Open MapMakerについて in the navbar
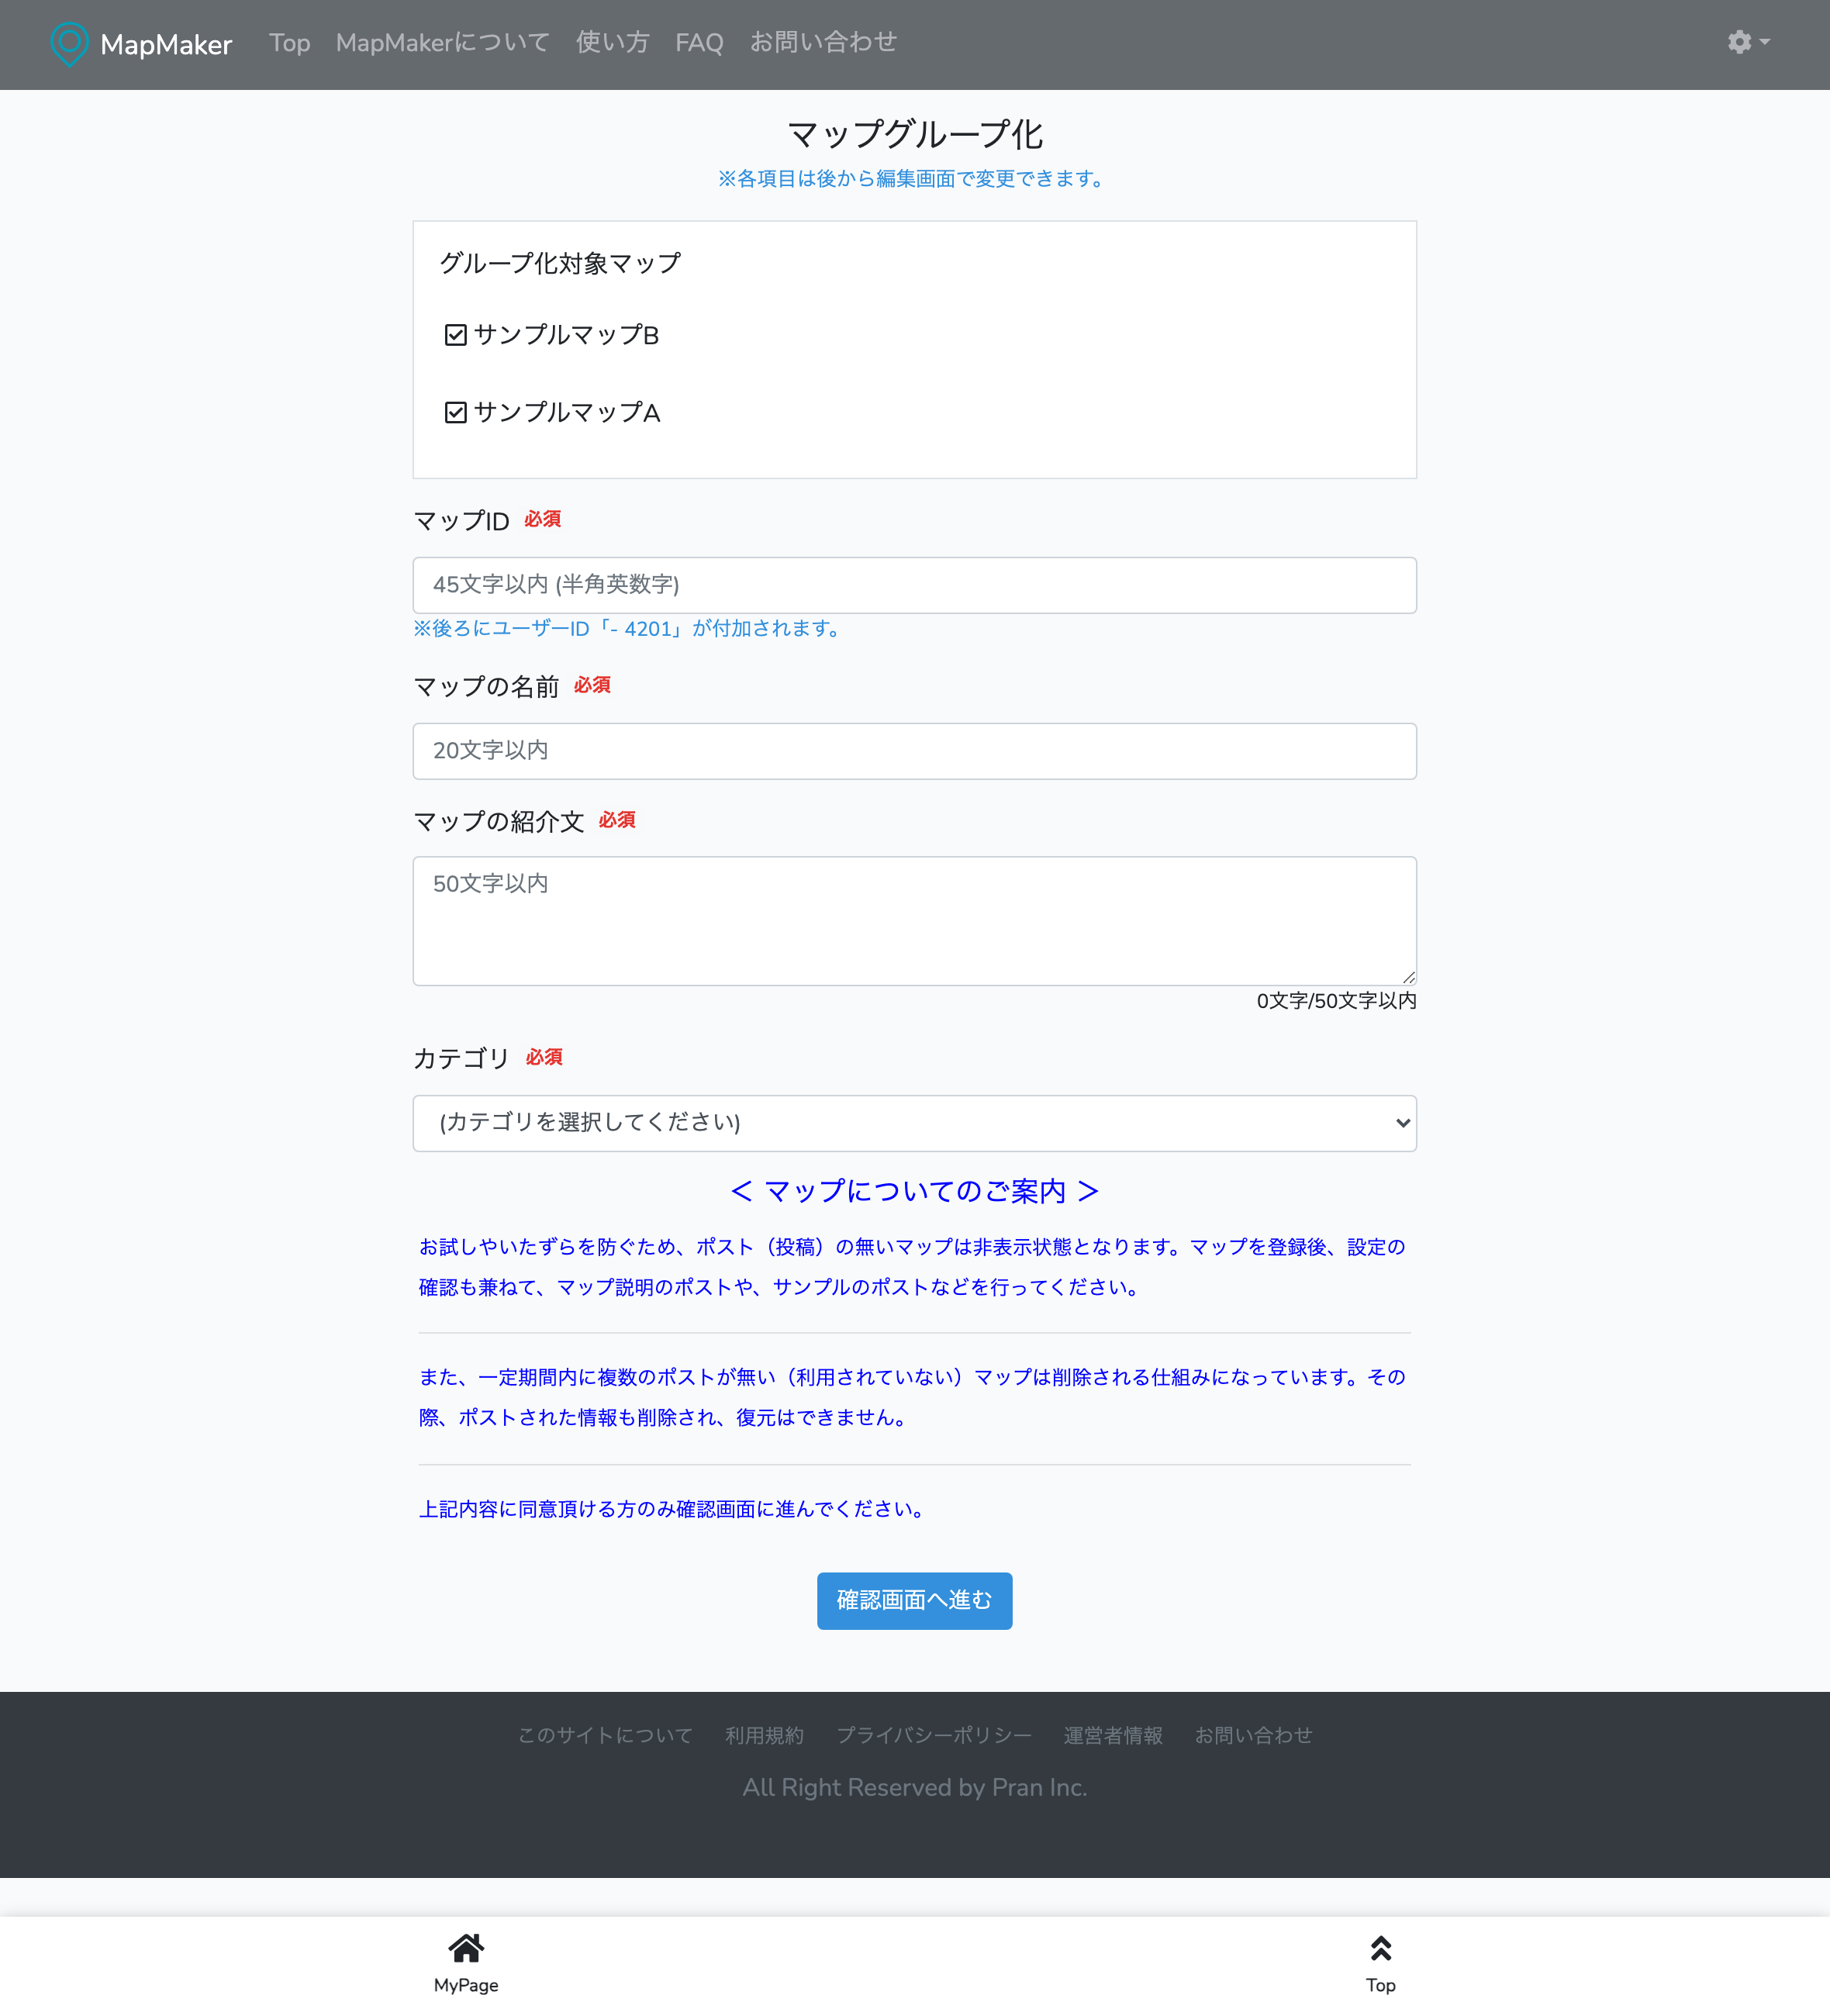 443,43
